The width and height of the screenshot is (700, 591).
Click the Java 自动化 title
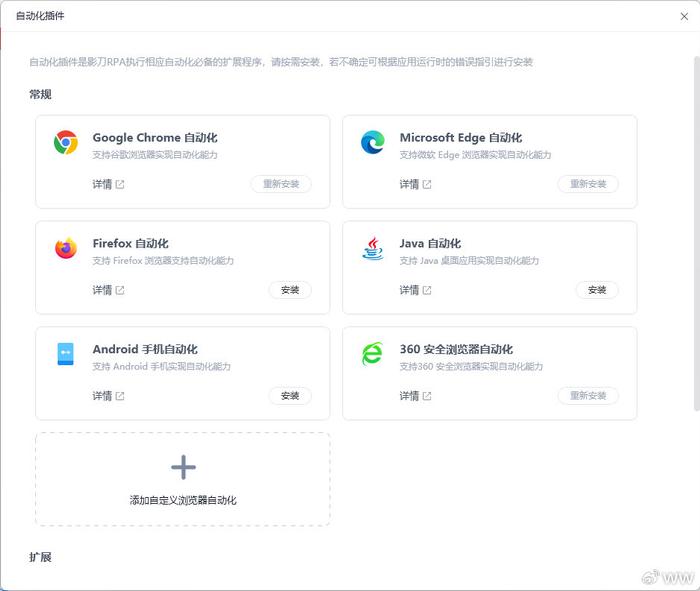click(430, 243)
